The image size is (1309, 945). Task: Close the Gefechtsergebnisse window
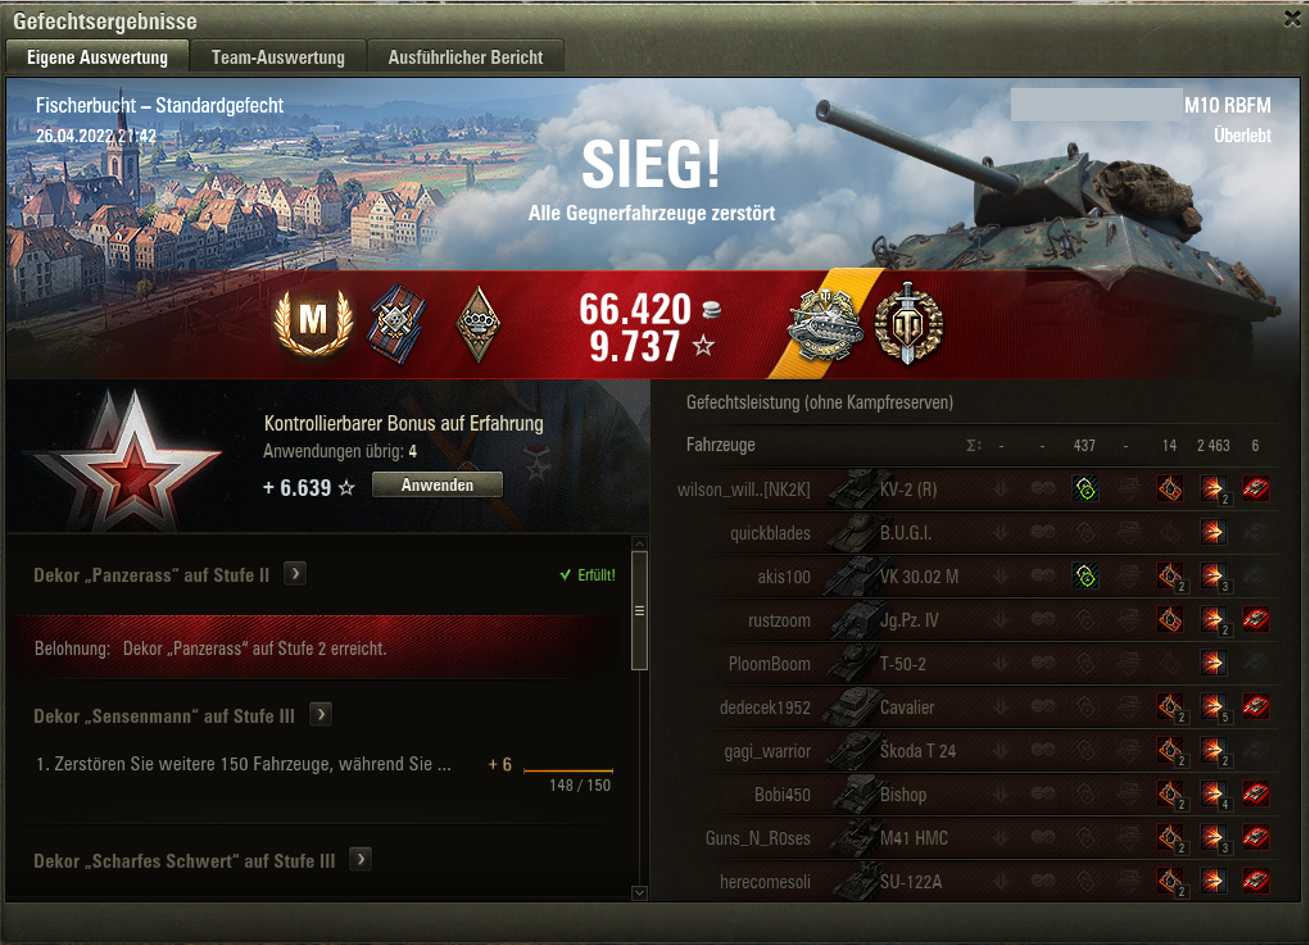(1292, 18)
